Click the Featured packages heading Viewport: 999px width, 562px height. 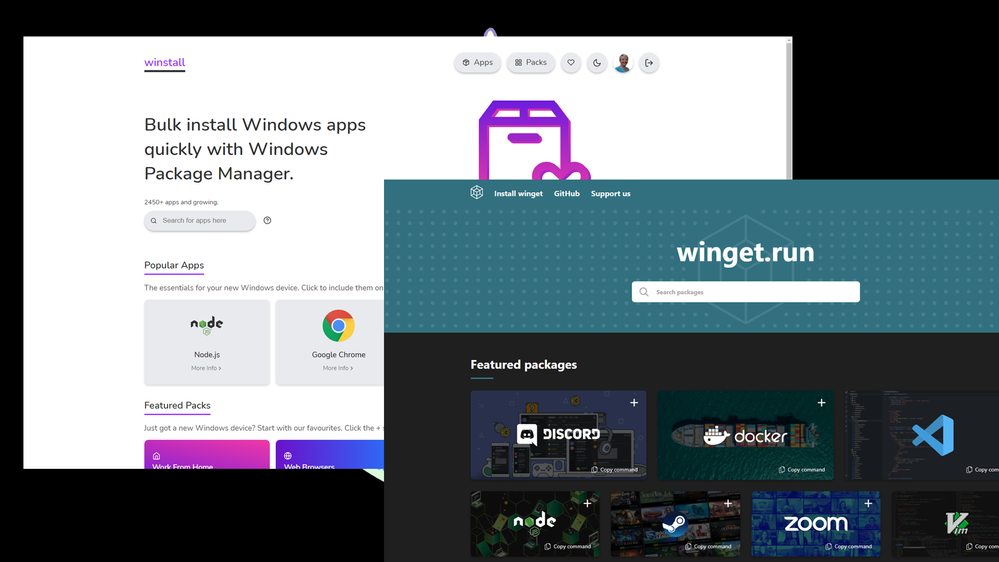[x=524, y=364]
